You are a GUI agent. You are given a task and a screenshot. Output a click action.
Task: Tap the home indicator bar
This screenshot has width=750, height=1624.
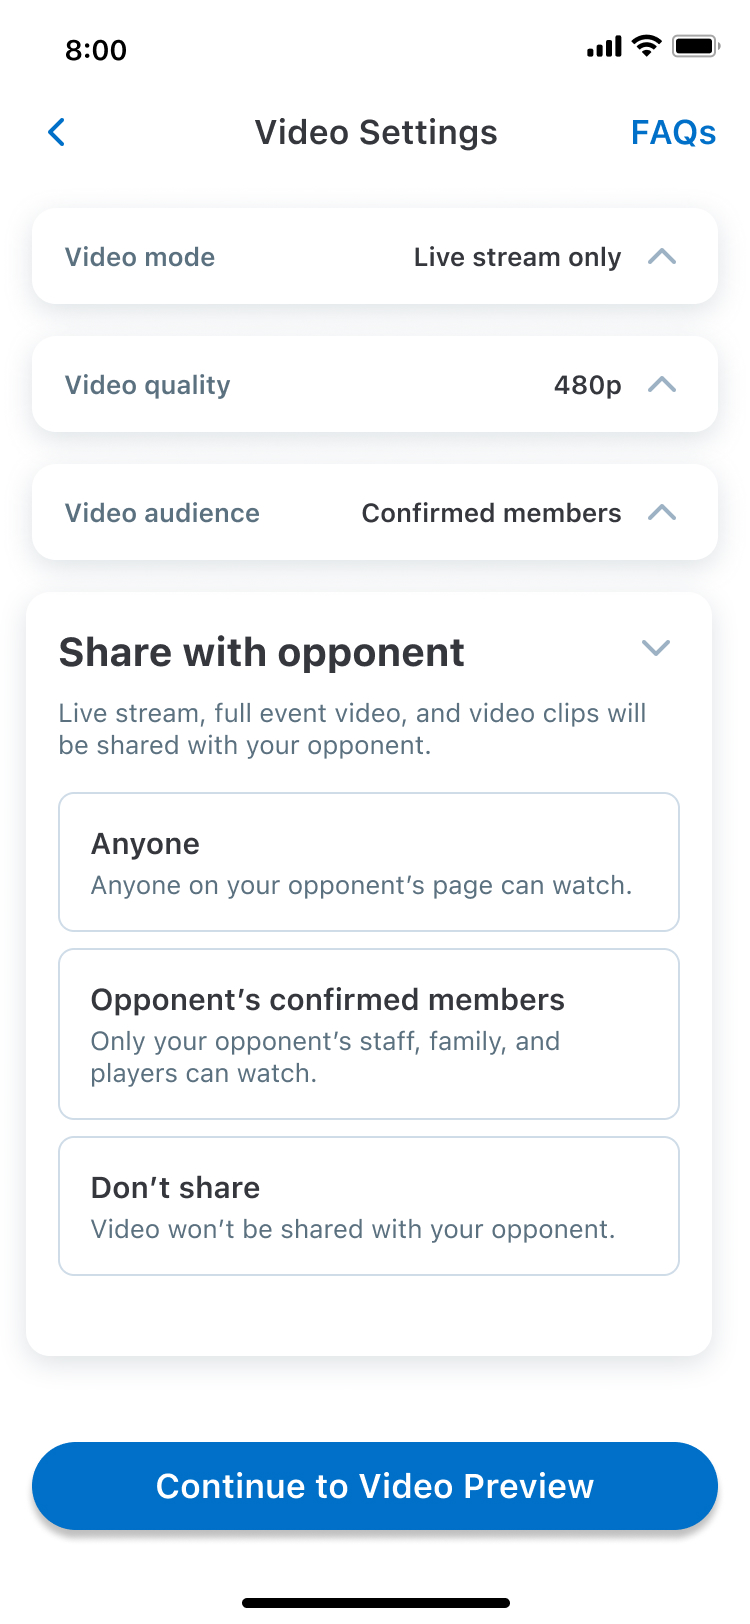[x=375, y=1603]
